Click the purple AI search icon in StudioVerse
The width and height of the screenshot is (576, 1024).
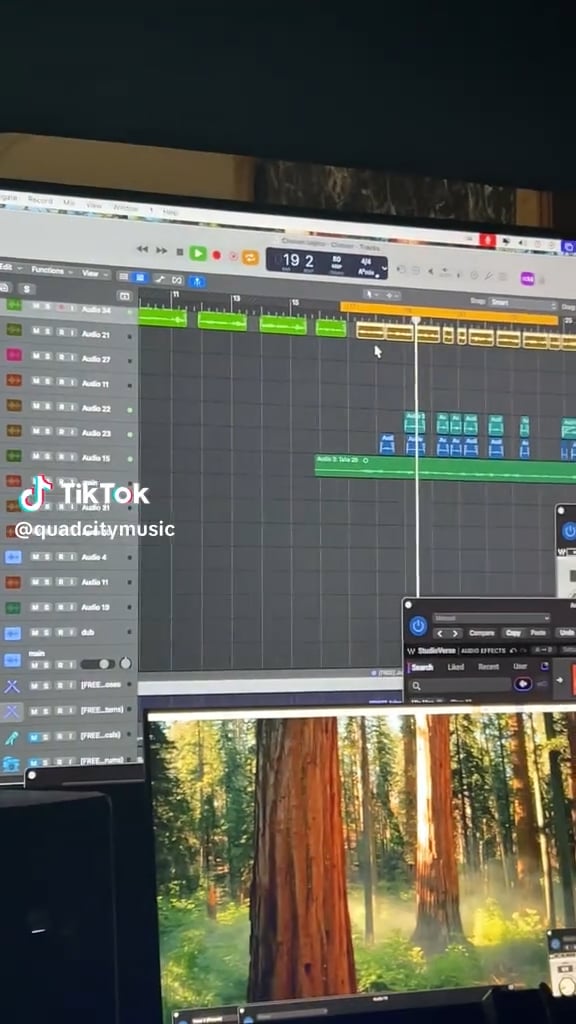[x=522, y=684]
